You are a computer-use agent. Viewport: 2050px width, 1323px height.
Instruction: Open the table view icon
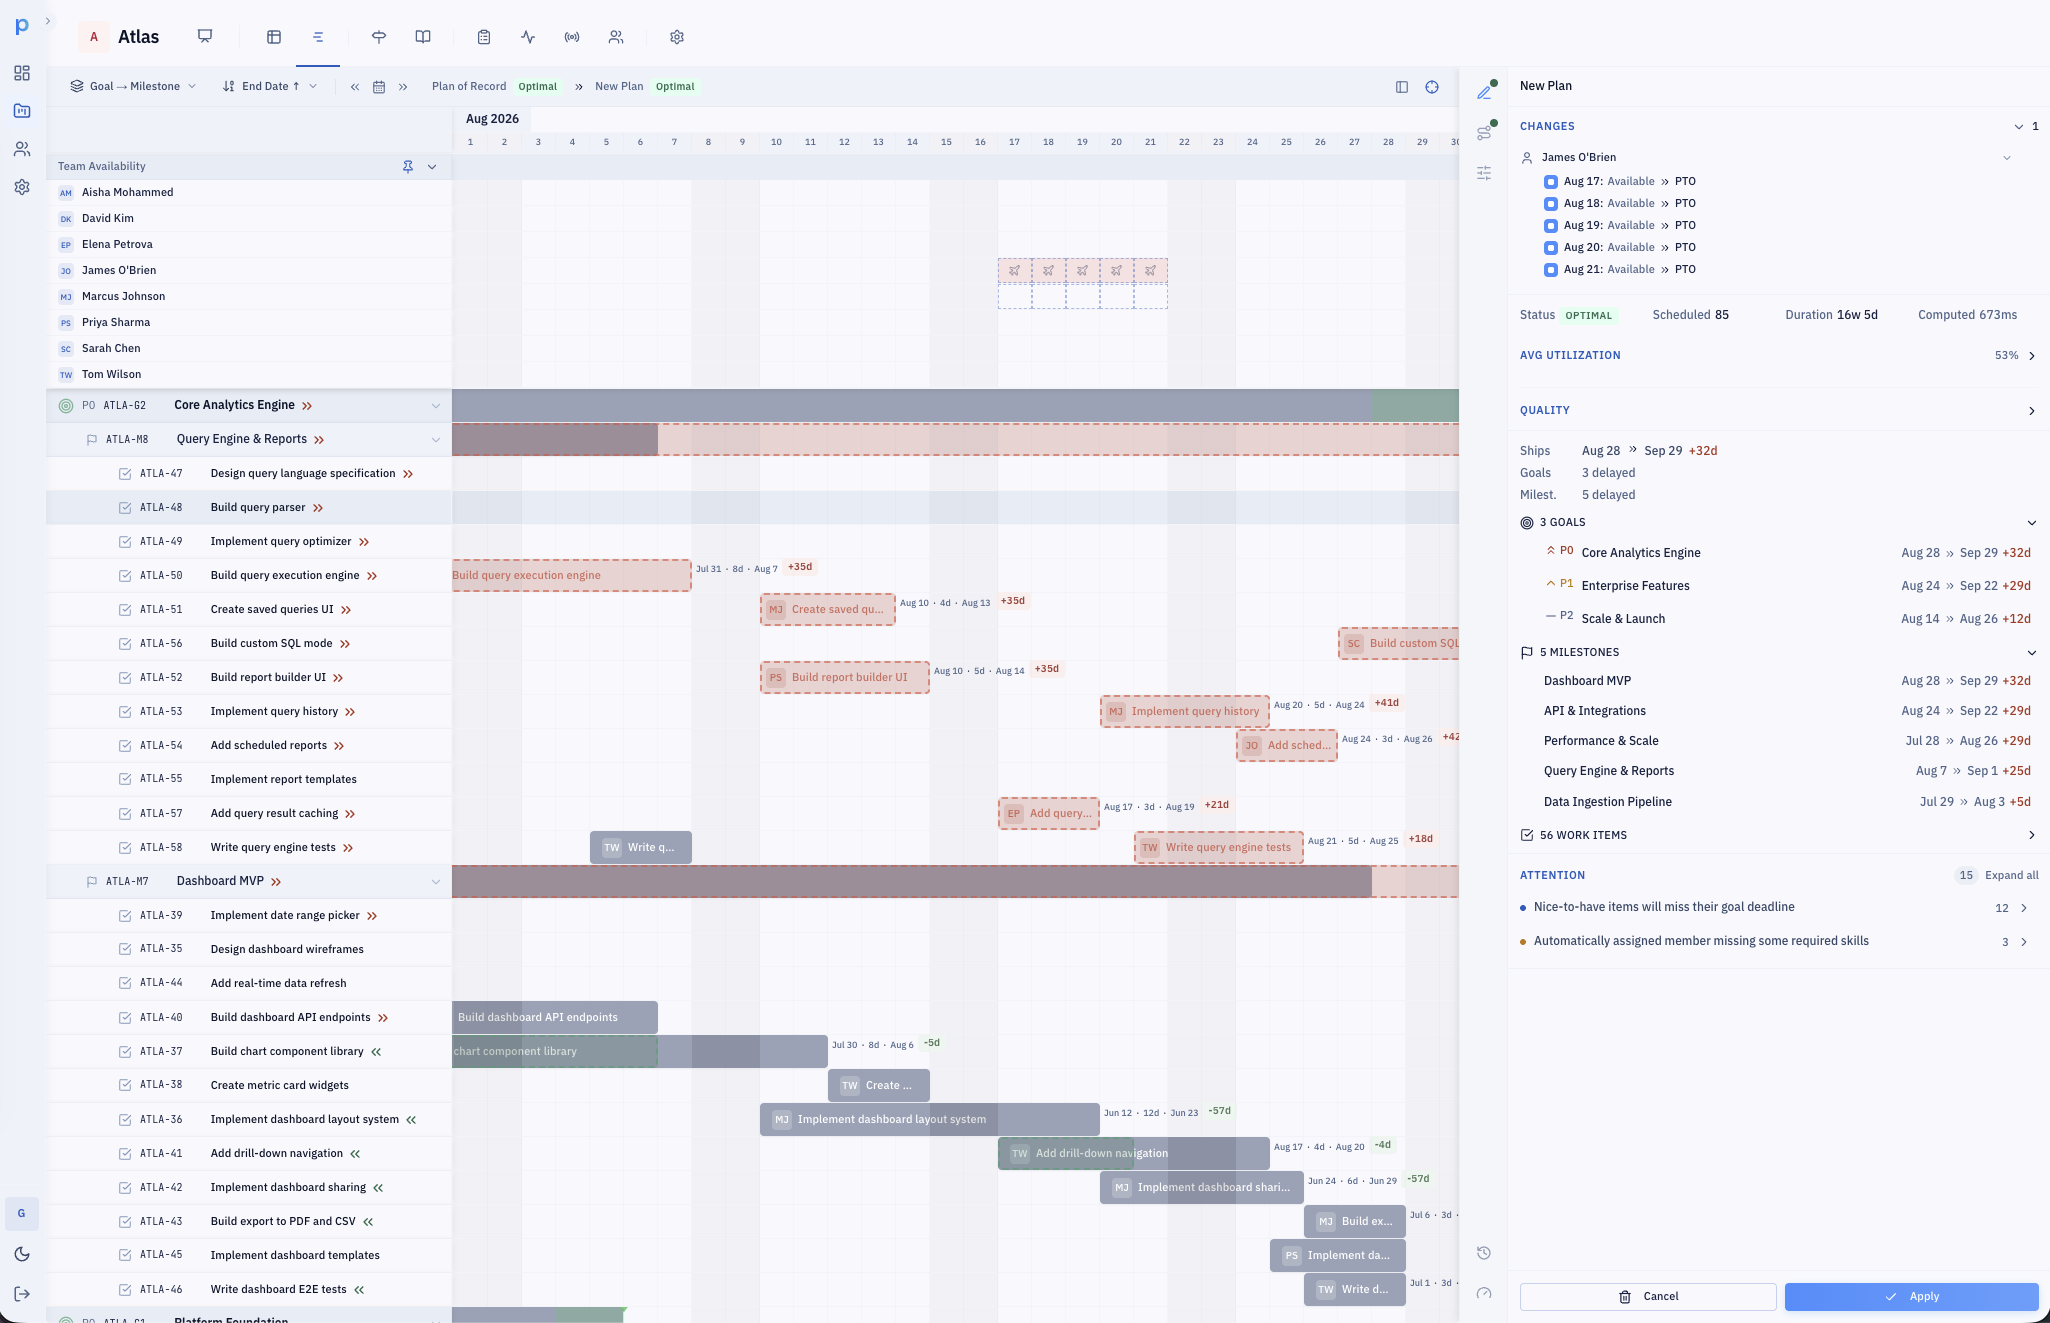274,37
